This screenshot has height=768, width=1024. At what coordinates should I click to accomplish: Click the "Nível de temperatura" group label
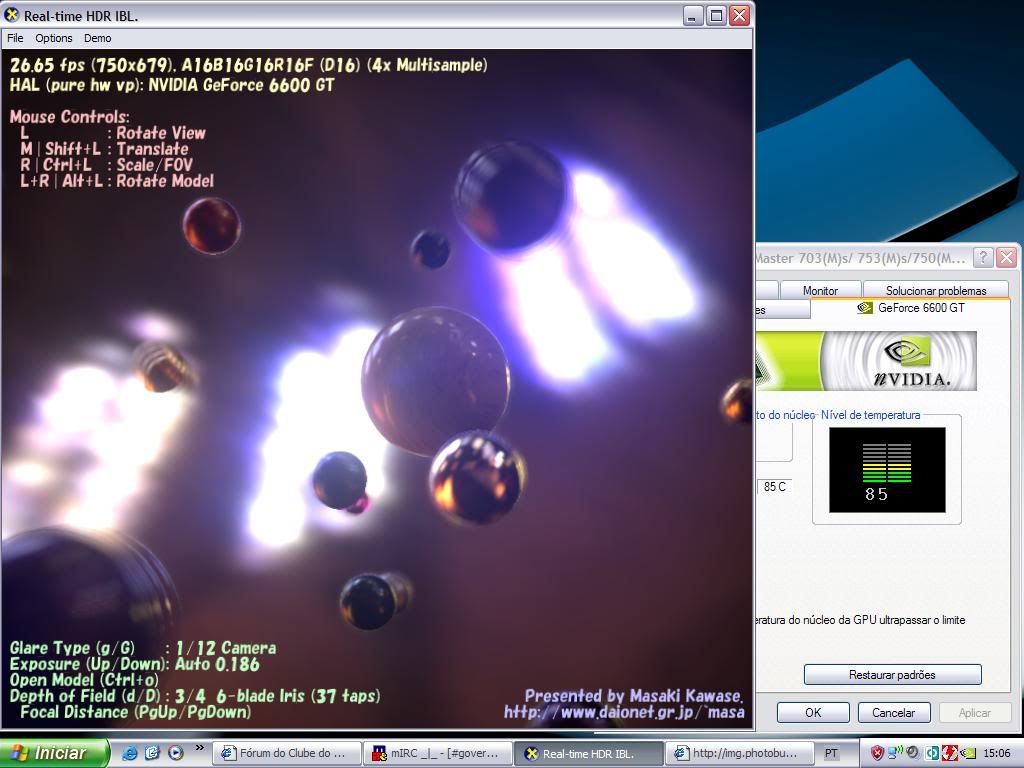coord(871,415)
